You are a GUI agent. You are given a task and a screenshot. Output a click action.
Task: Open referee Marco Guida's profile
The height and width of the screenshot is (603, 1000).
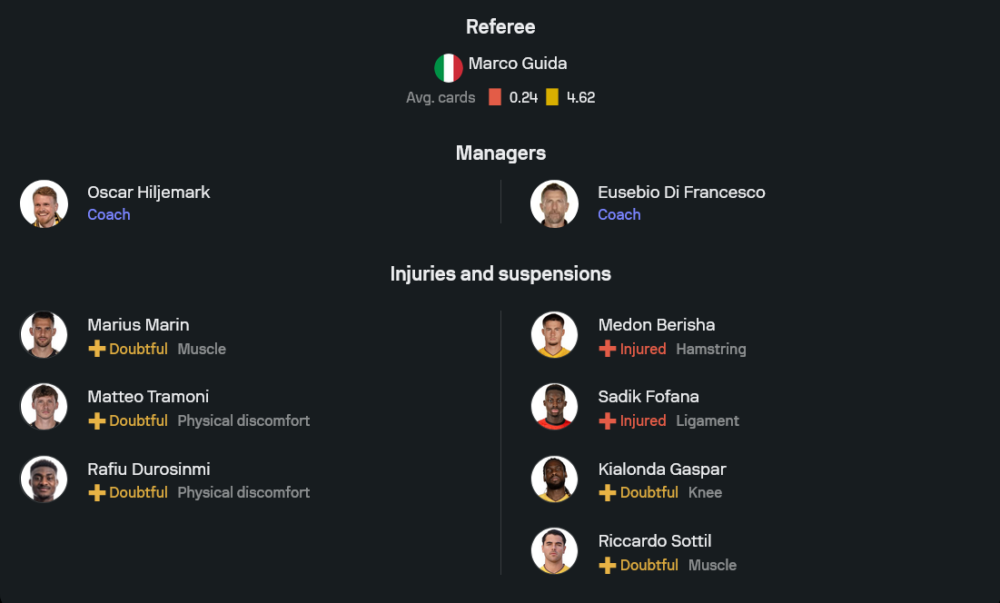(517, 63)
